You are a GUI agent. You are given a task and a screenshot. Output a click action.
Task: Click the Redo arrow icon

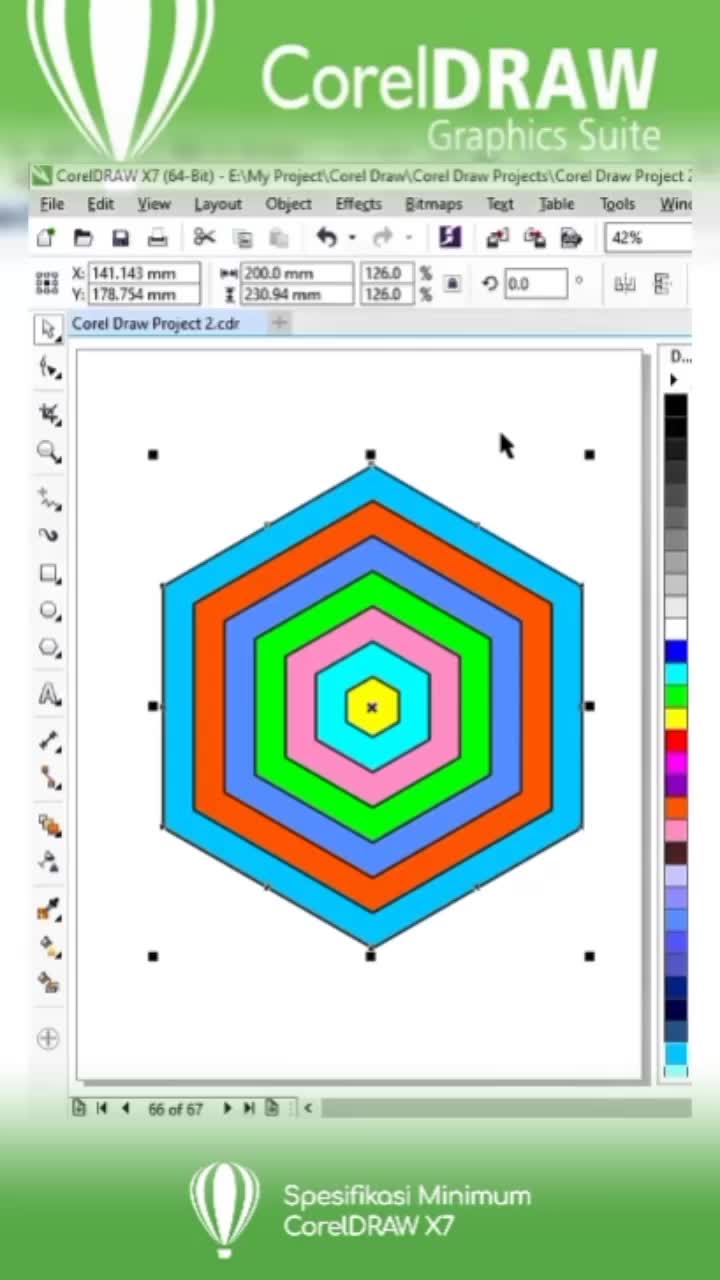[382, 237]
